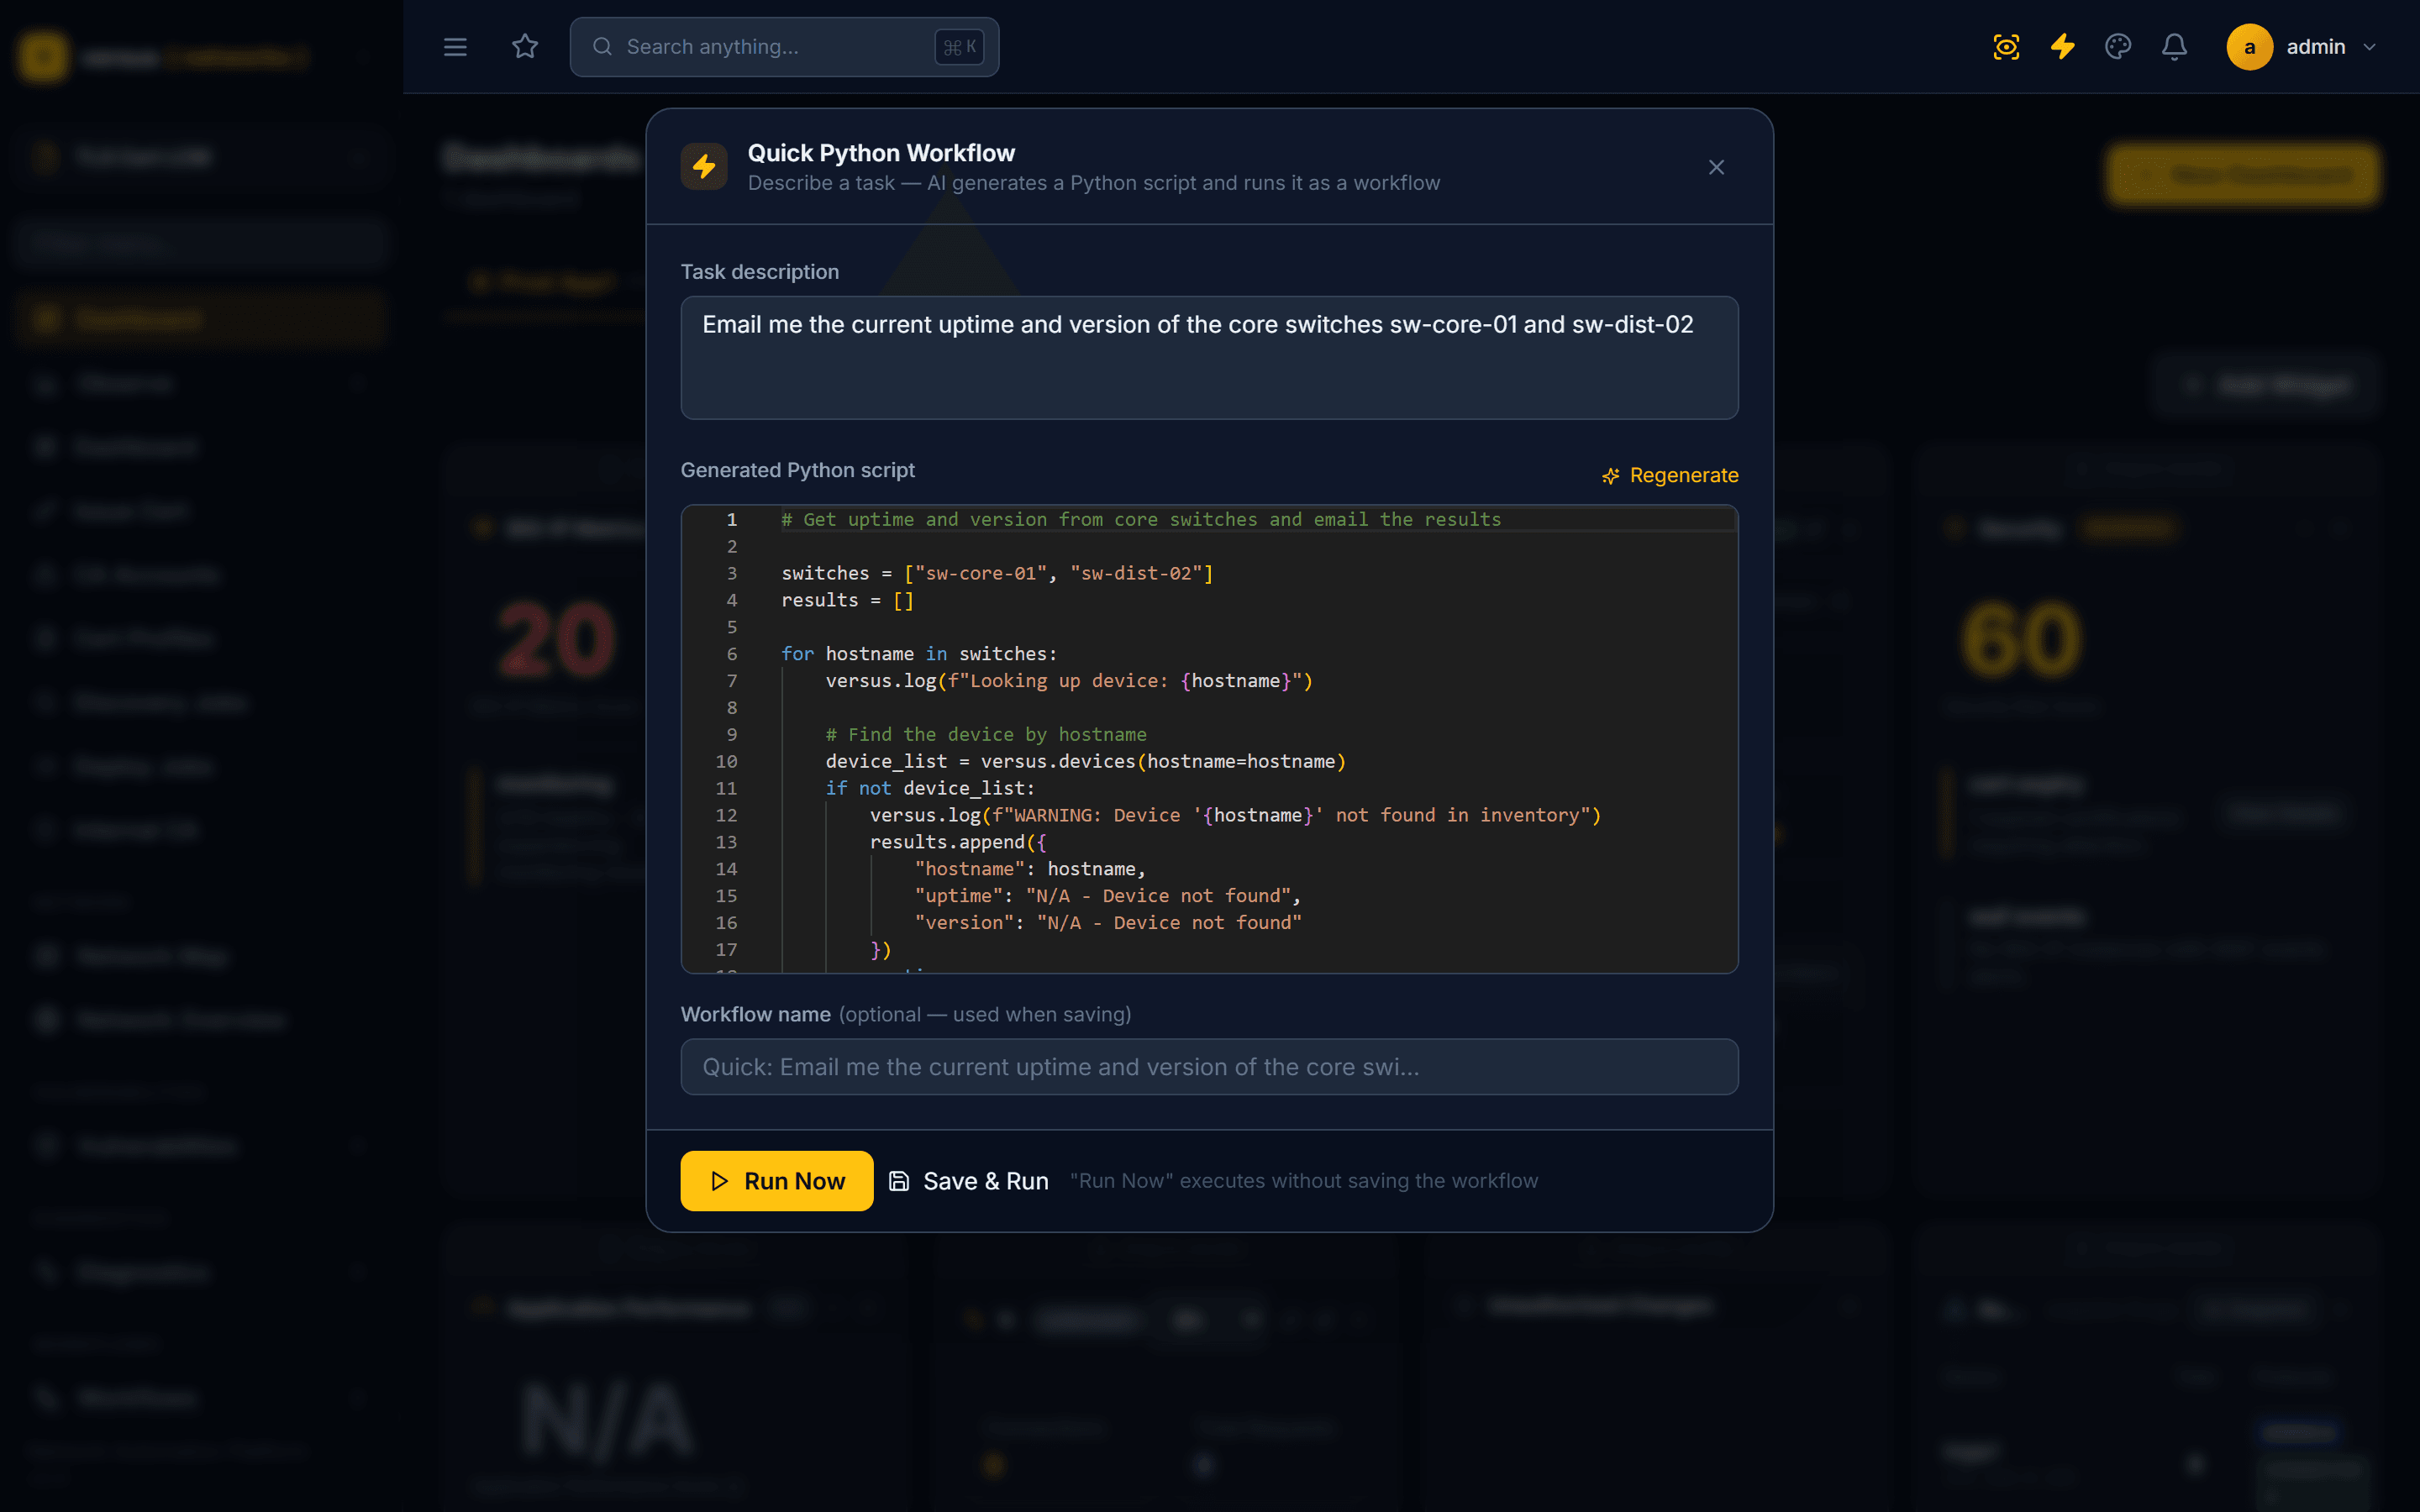Click the screen capture eye icon
Viewport: 2420px width, 1512px height.
(2006, 47)
